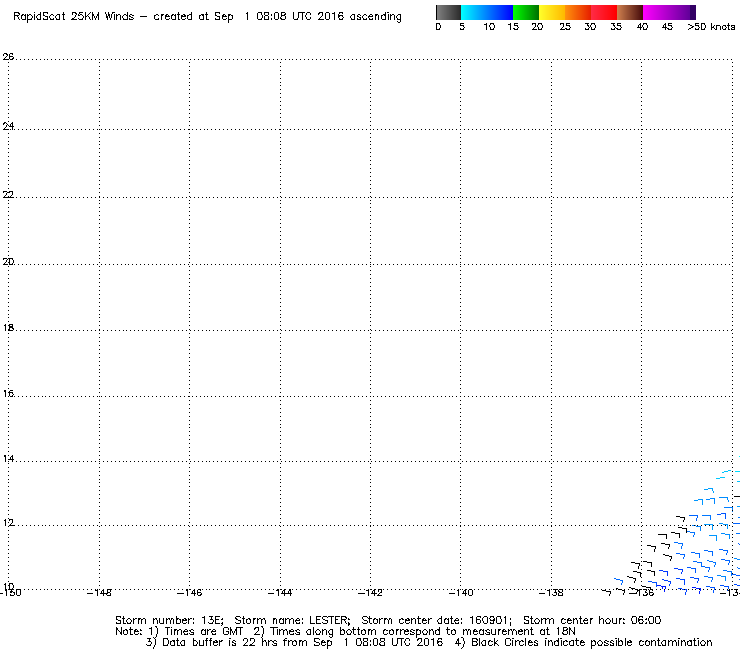
Task: Click the latitude label 24
Action: [x=8, y=126]
